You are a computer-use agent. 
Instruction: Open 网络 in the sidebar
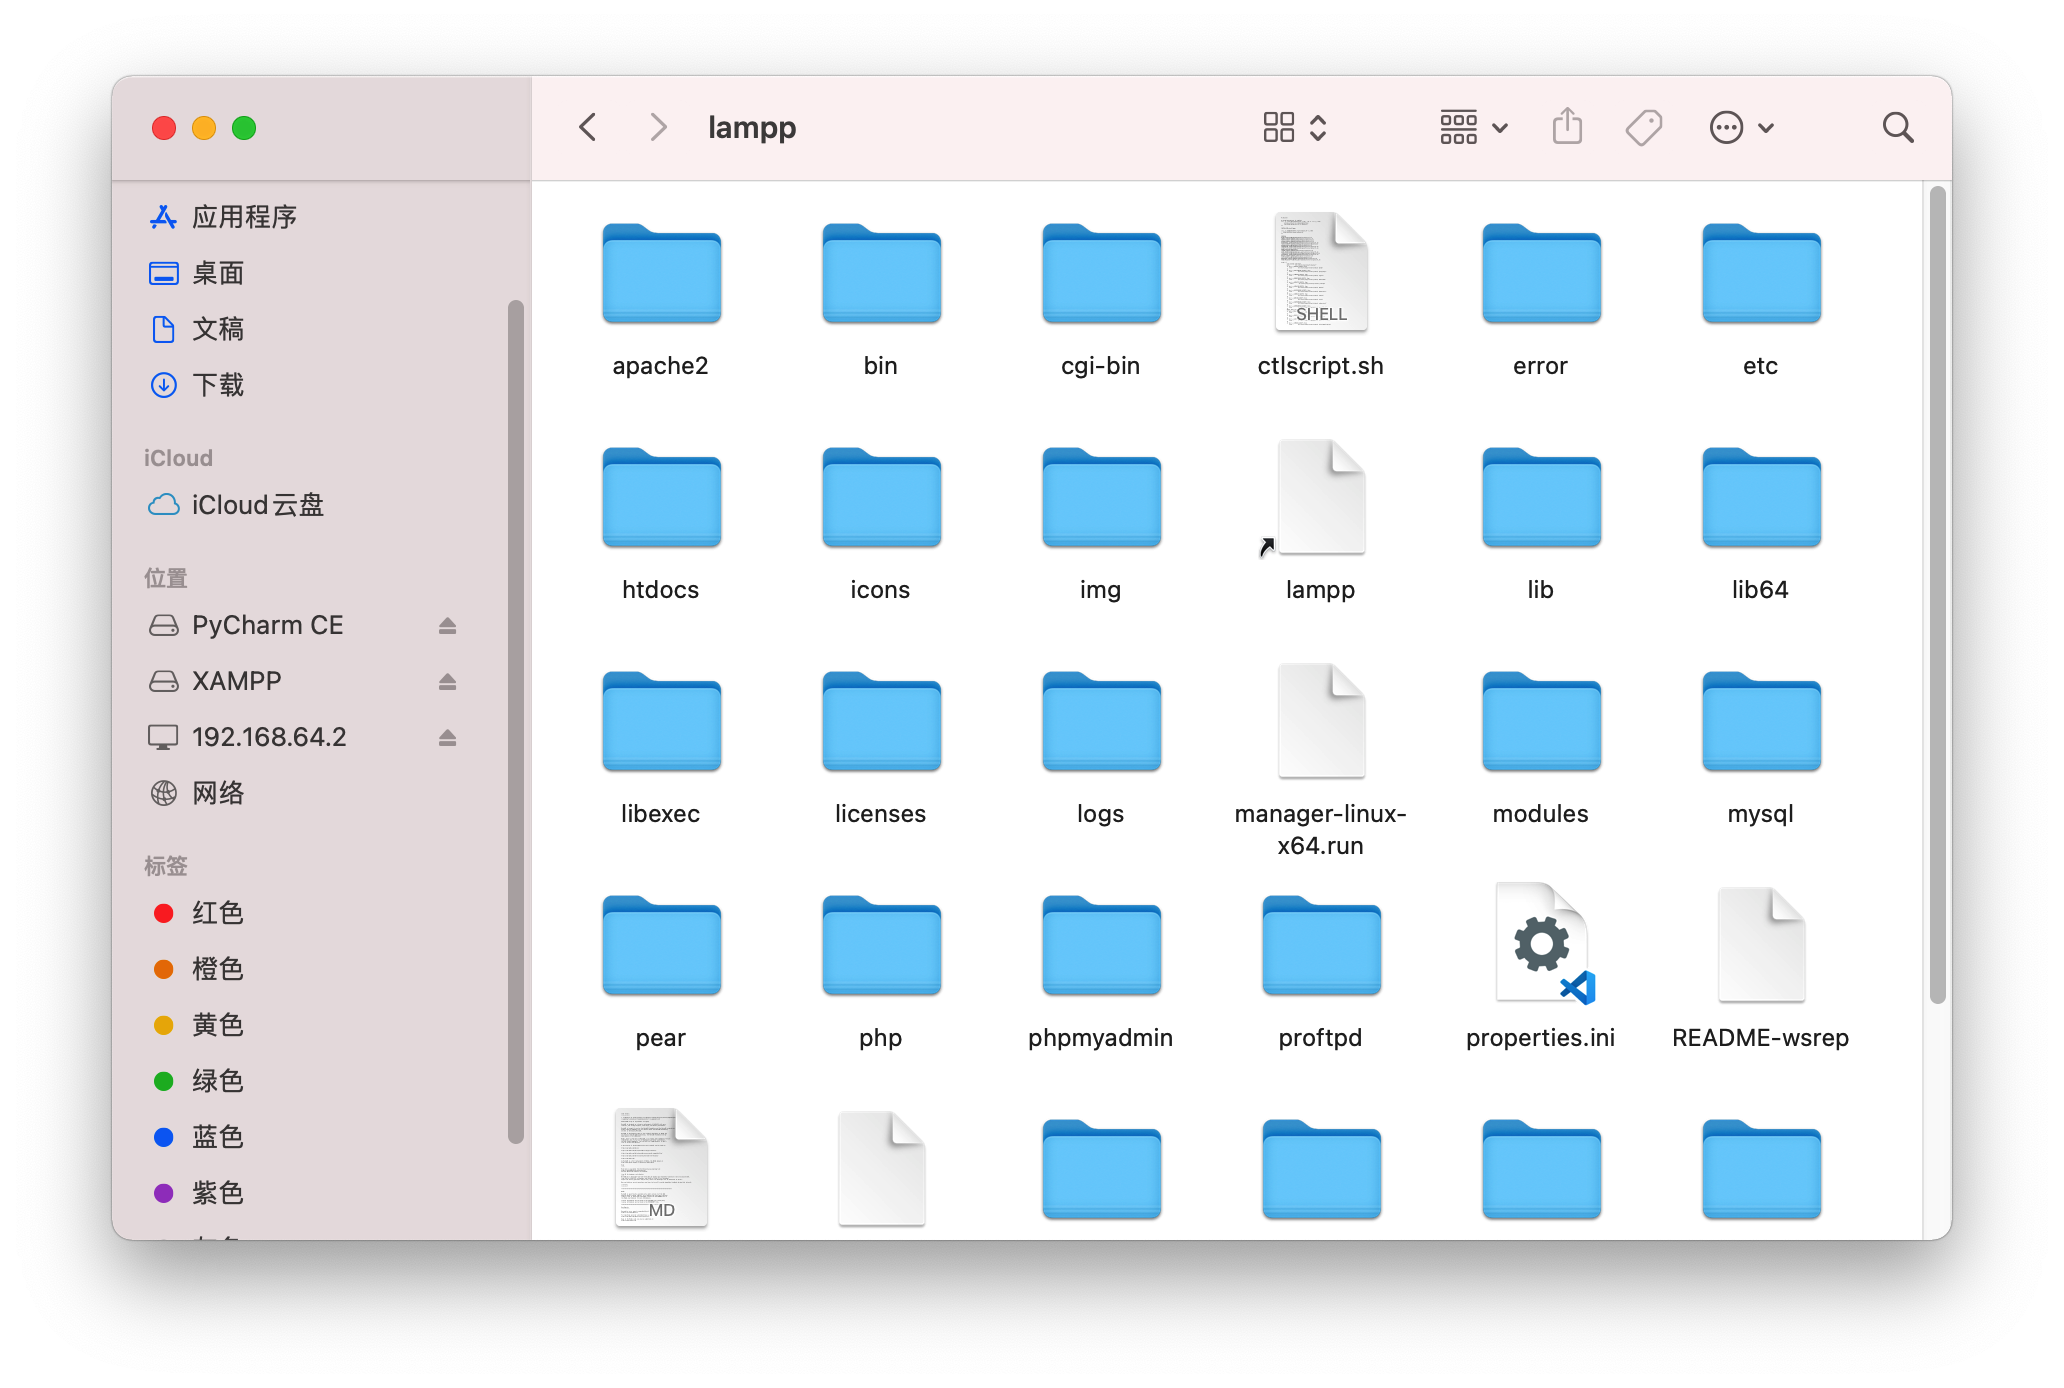click(x=218, y=793)
